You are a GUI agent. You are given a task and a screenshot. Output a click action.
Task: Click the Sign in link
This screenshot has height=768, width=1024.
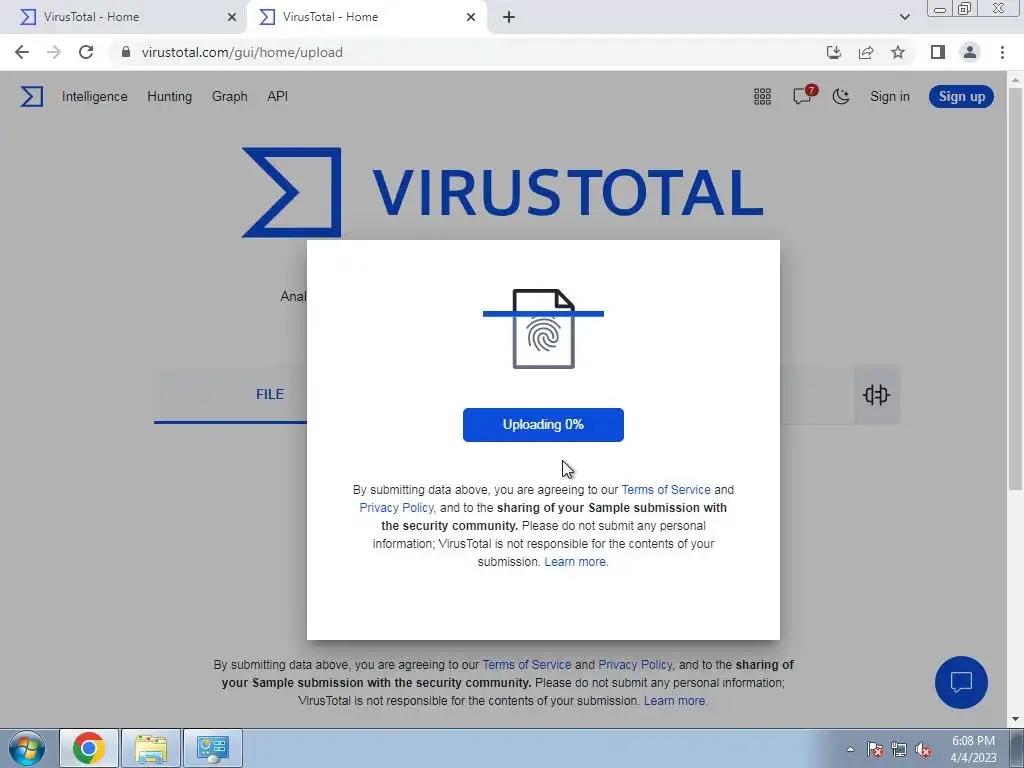pyautogui.click(x=889, y=97)
